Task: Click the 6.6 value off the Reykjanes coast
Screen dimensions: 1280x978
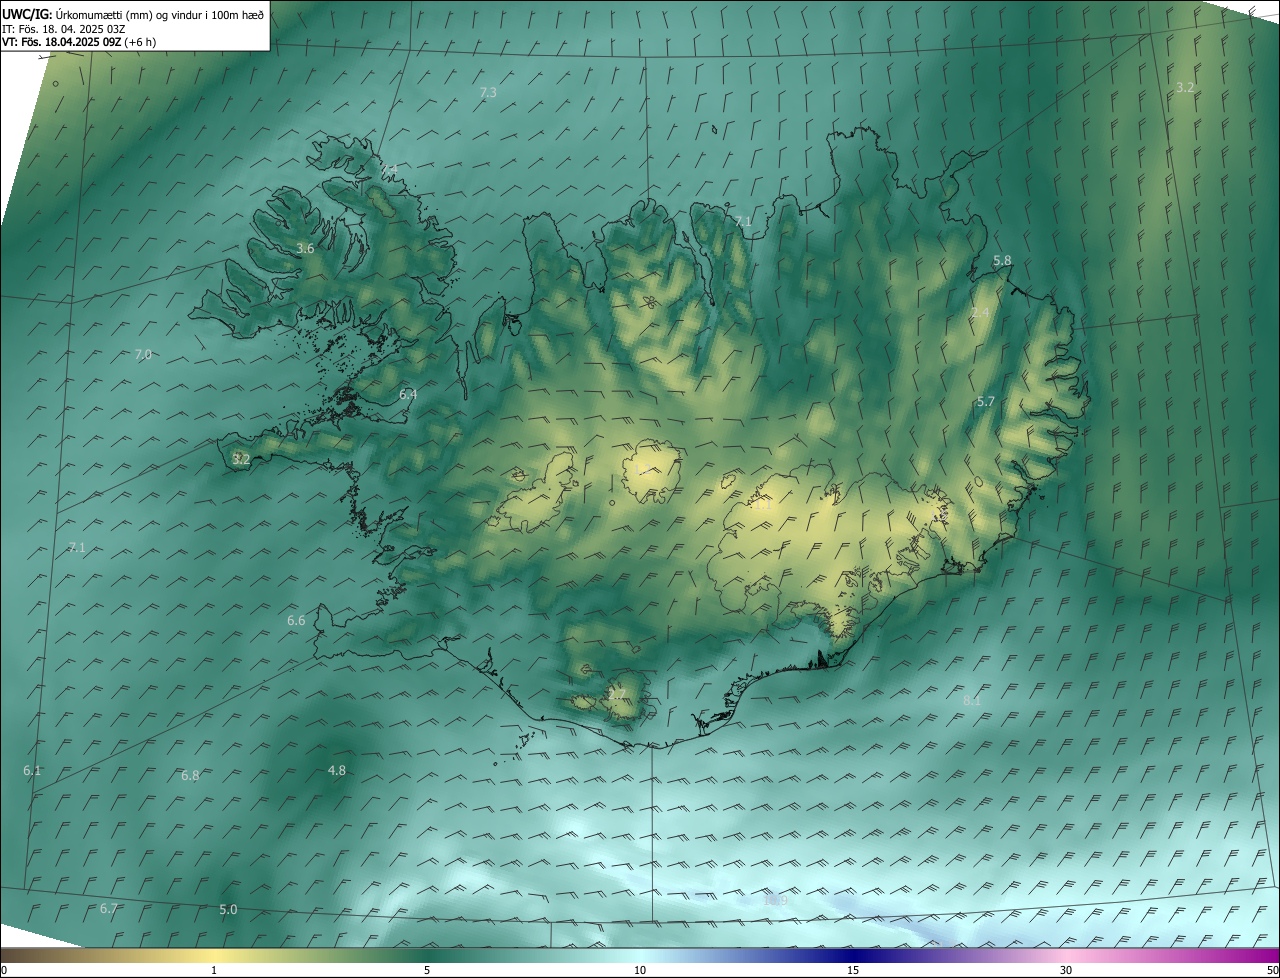Action: click(296, 620)
